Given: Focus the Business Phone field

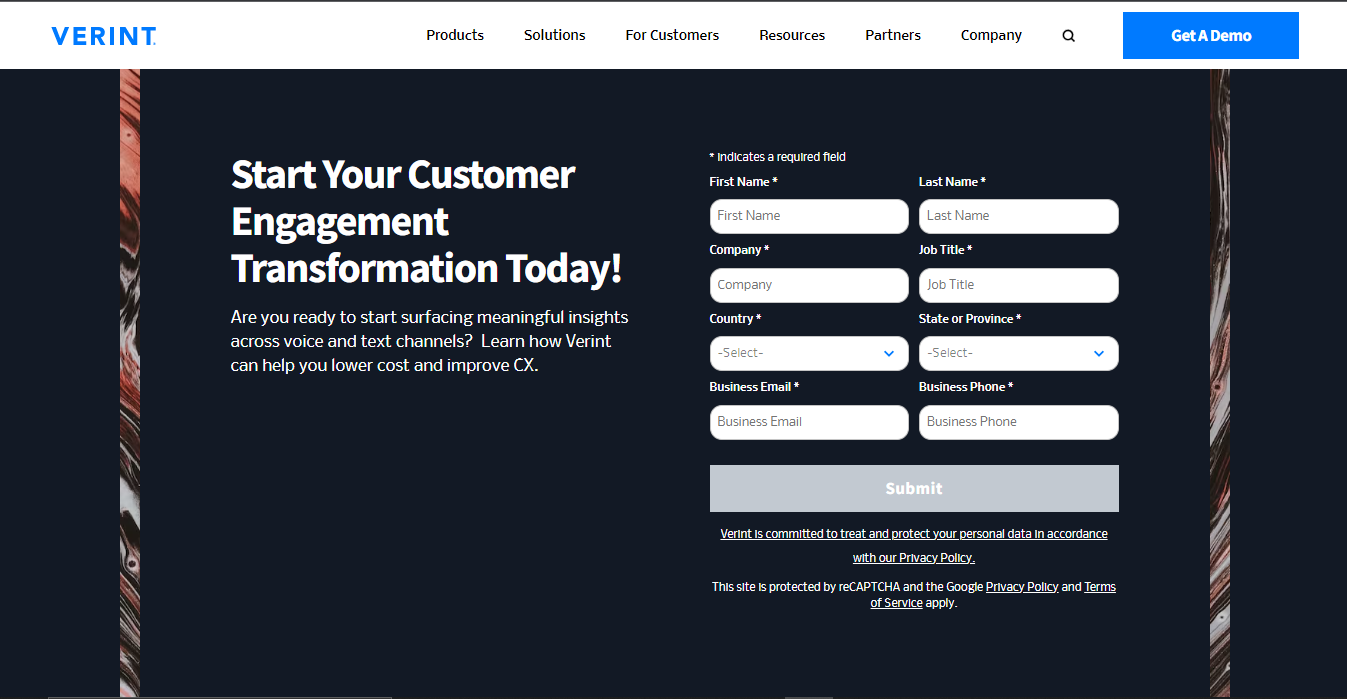Looking at the screenshot, I should [1018, 422].
